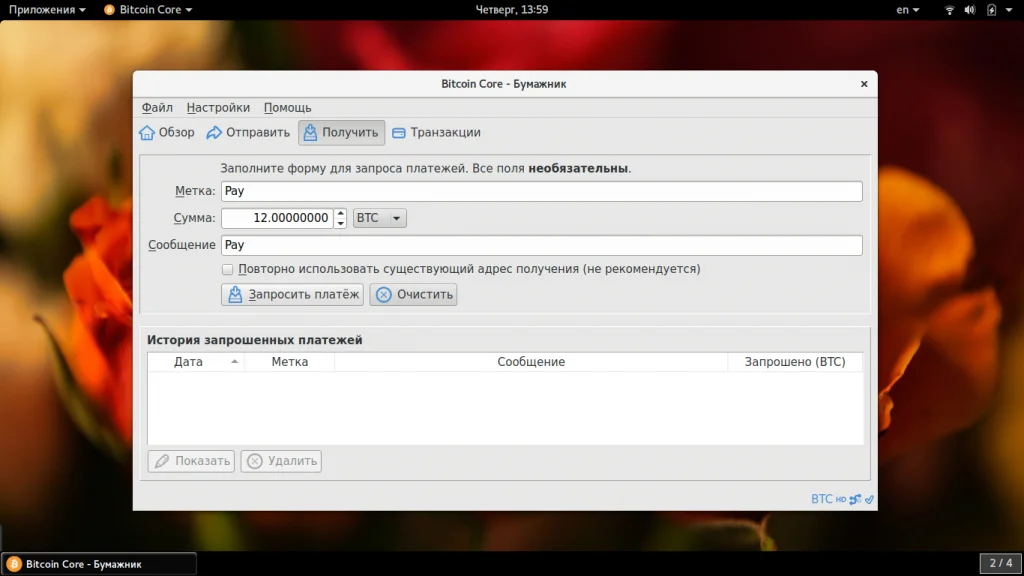
Task: Click the Запросить платёж button
Action: 292,295
